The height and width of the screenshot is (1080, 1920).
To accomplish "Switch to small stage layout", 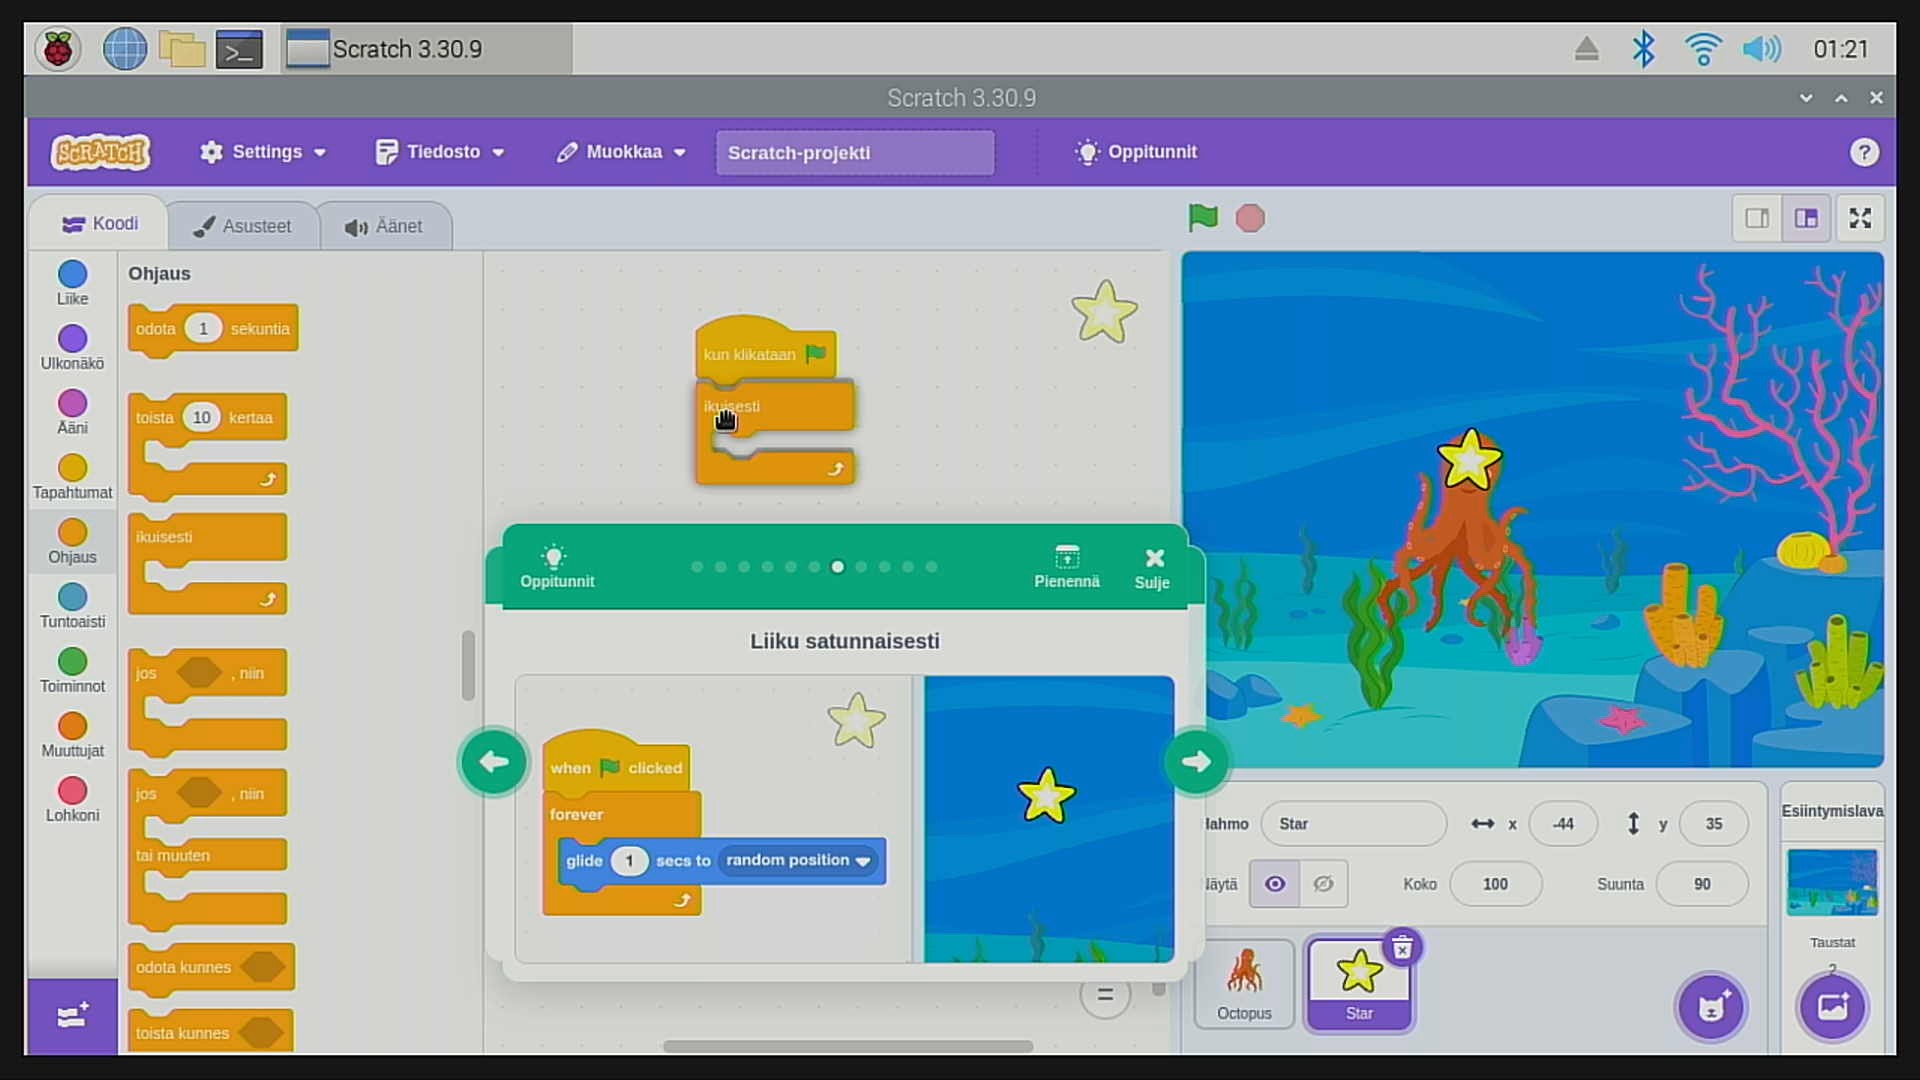I will pos(1757,218).
